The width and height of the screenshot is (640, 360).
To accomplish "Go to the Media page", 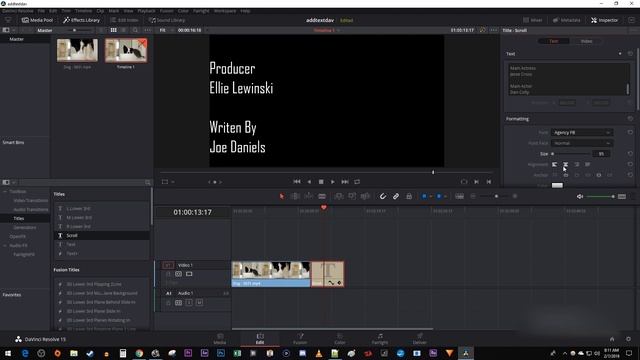I will point(220,339).
